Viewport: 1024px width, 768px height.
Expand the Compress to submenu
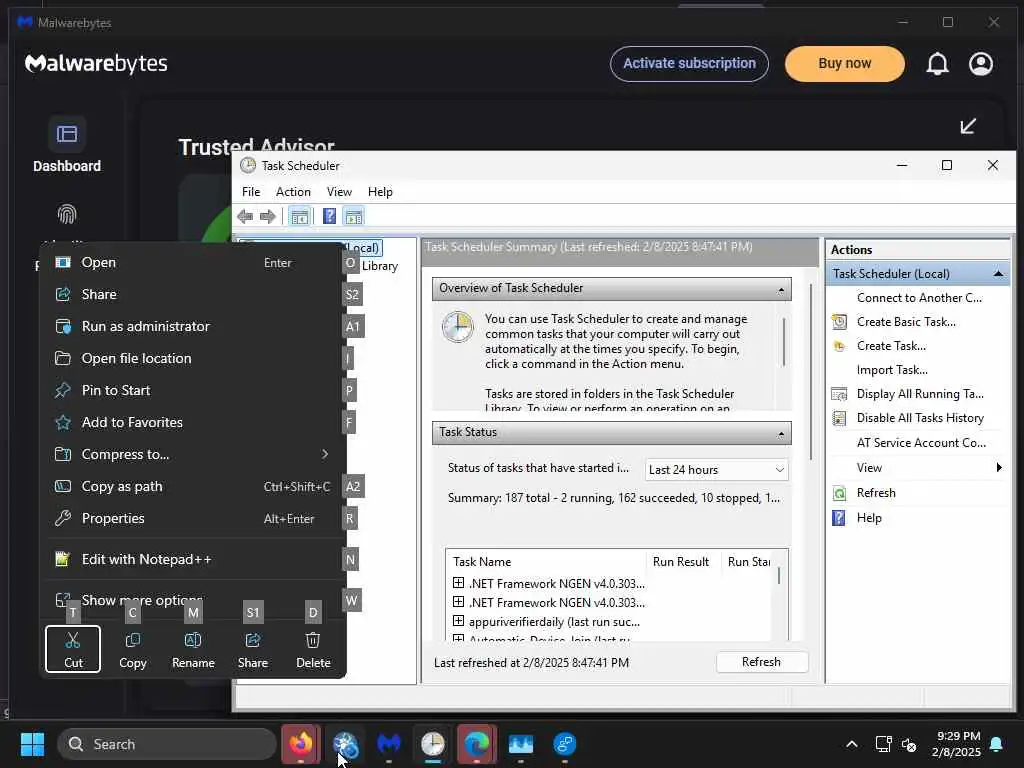pyautogui.click(x=325, y=454)
